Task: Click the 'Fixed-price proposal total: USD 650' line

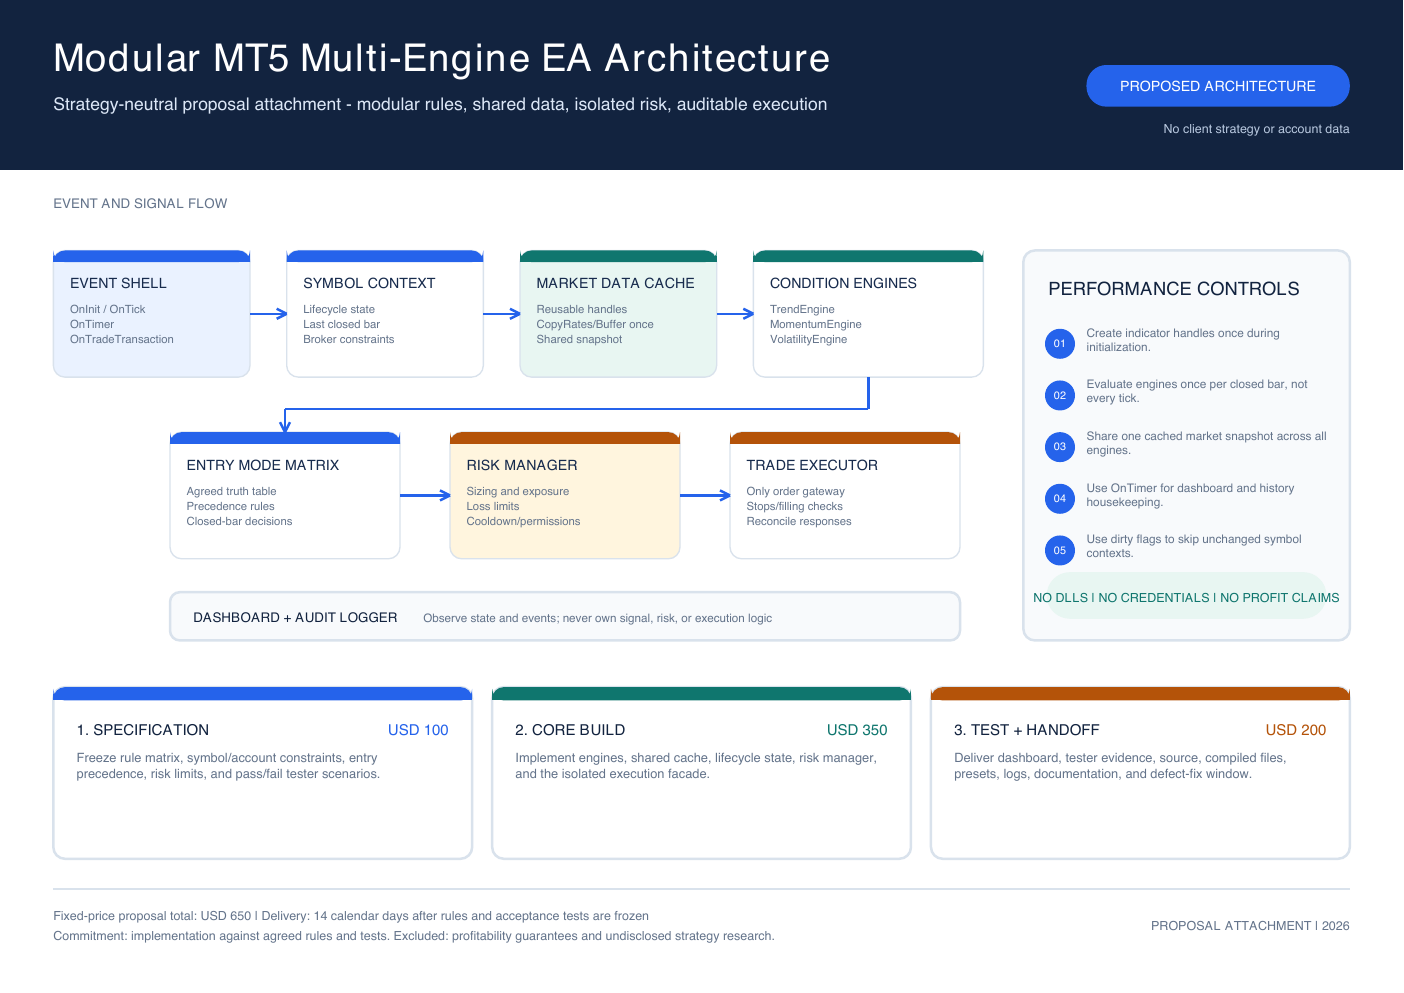Action: point(351,916)
